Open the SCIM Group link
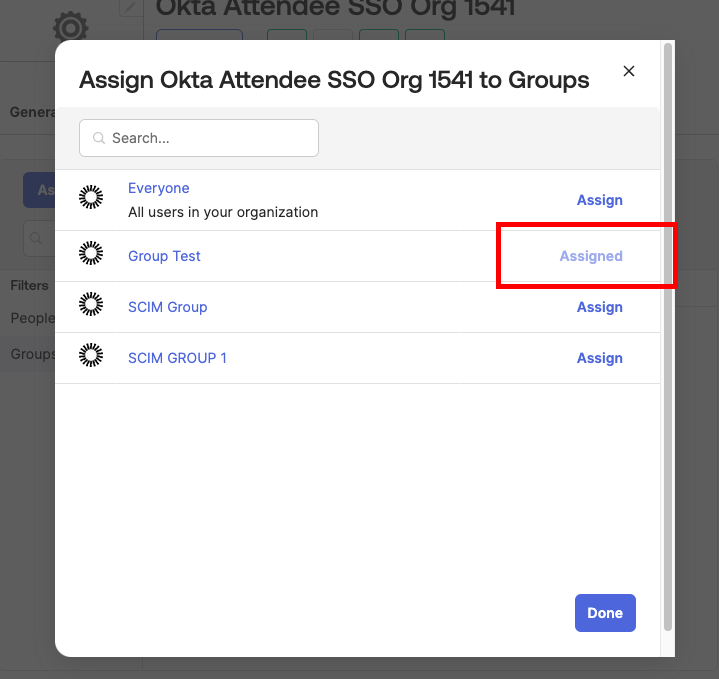Screen dimensions: 719x679 click(167, 307)
